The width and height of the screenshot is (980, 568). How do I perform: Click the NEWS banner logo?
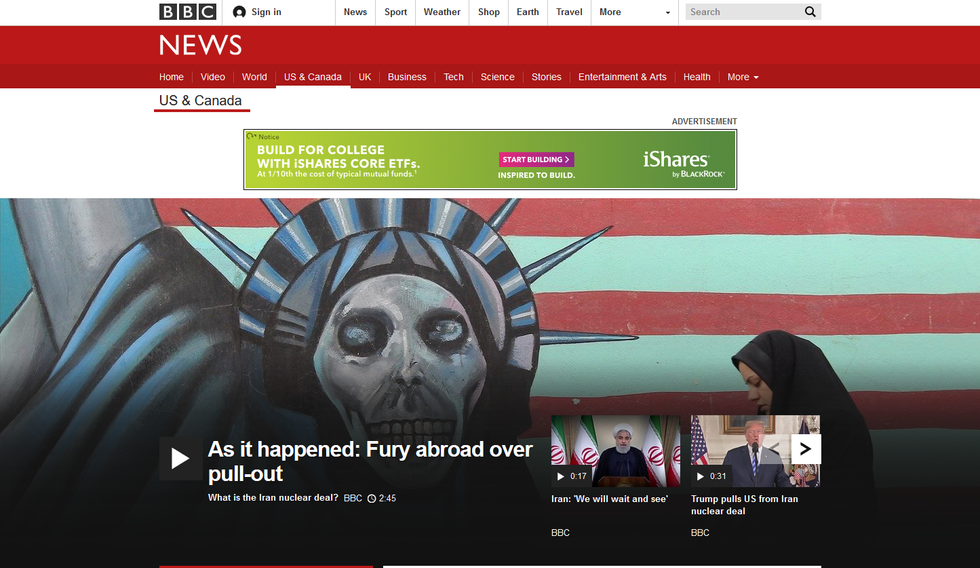click(200, 45)
